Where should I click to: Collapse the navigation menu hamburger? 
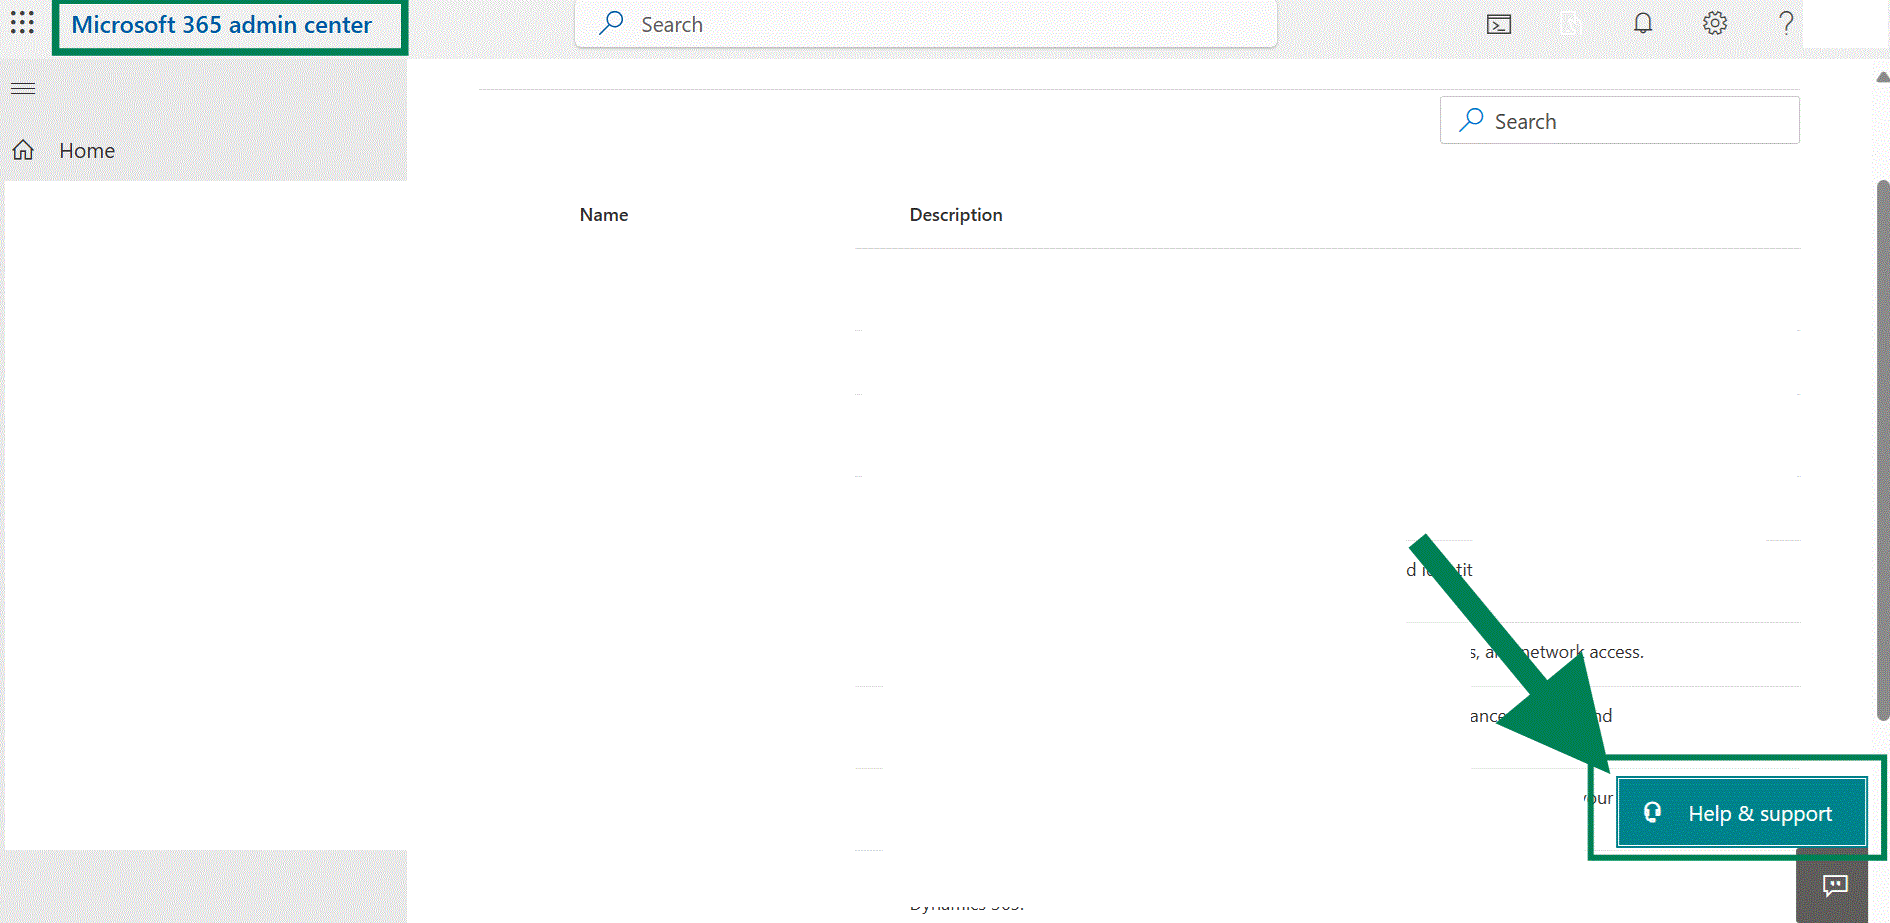point(23,88)
